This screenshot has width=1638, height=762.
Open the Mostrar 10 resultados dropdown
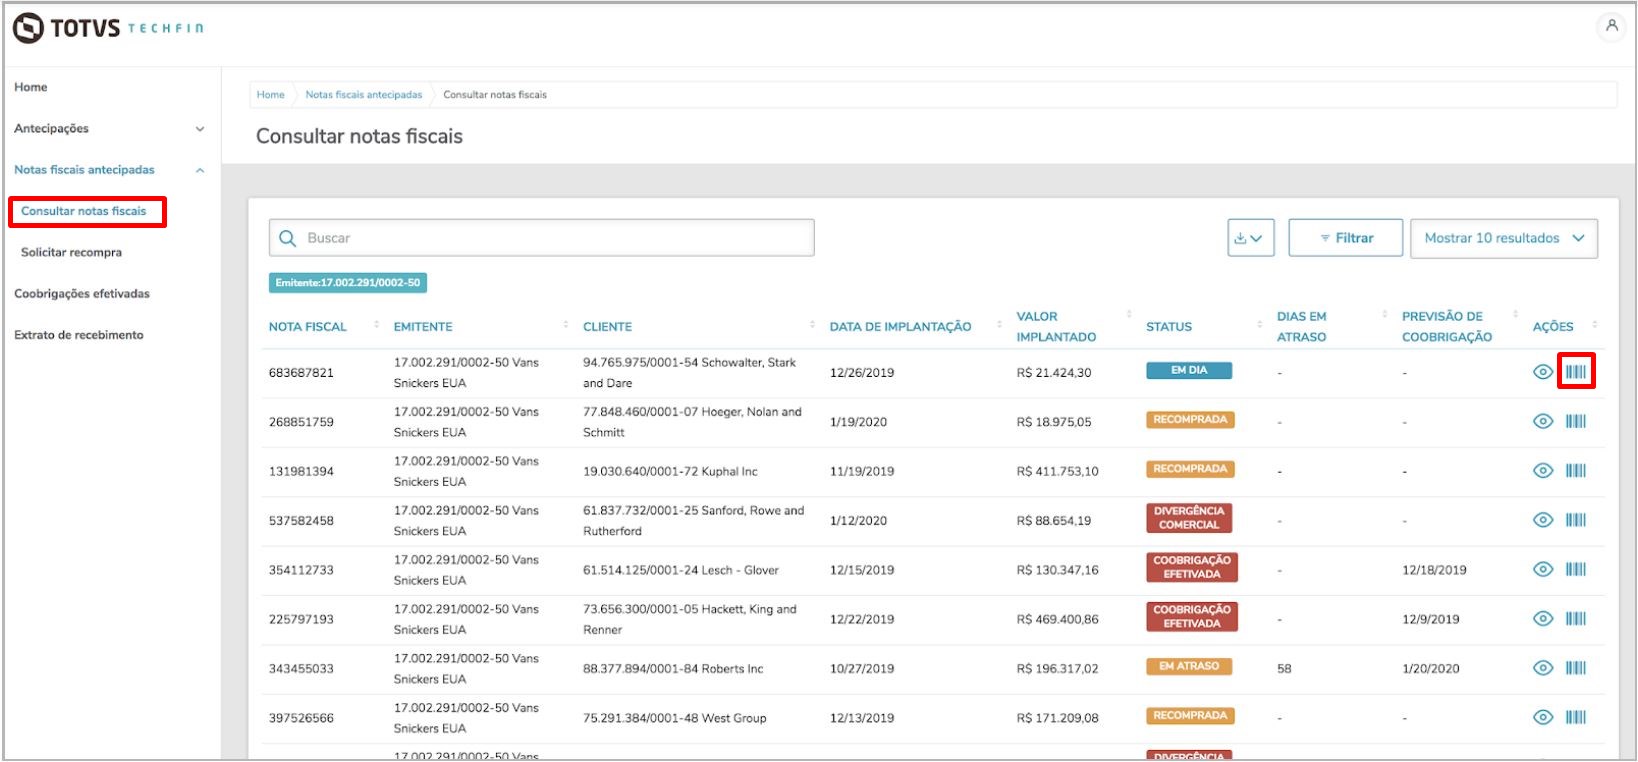tap(1504, 238)
